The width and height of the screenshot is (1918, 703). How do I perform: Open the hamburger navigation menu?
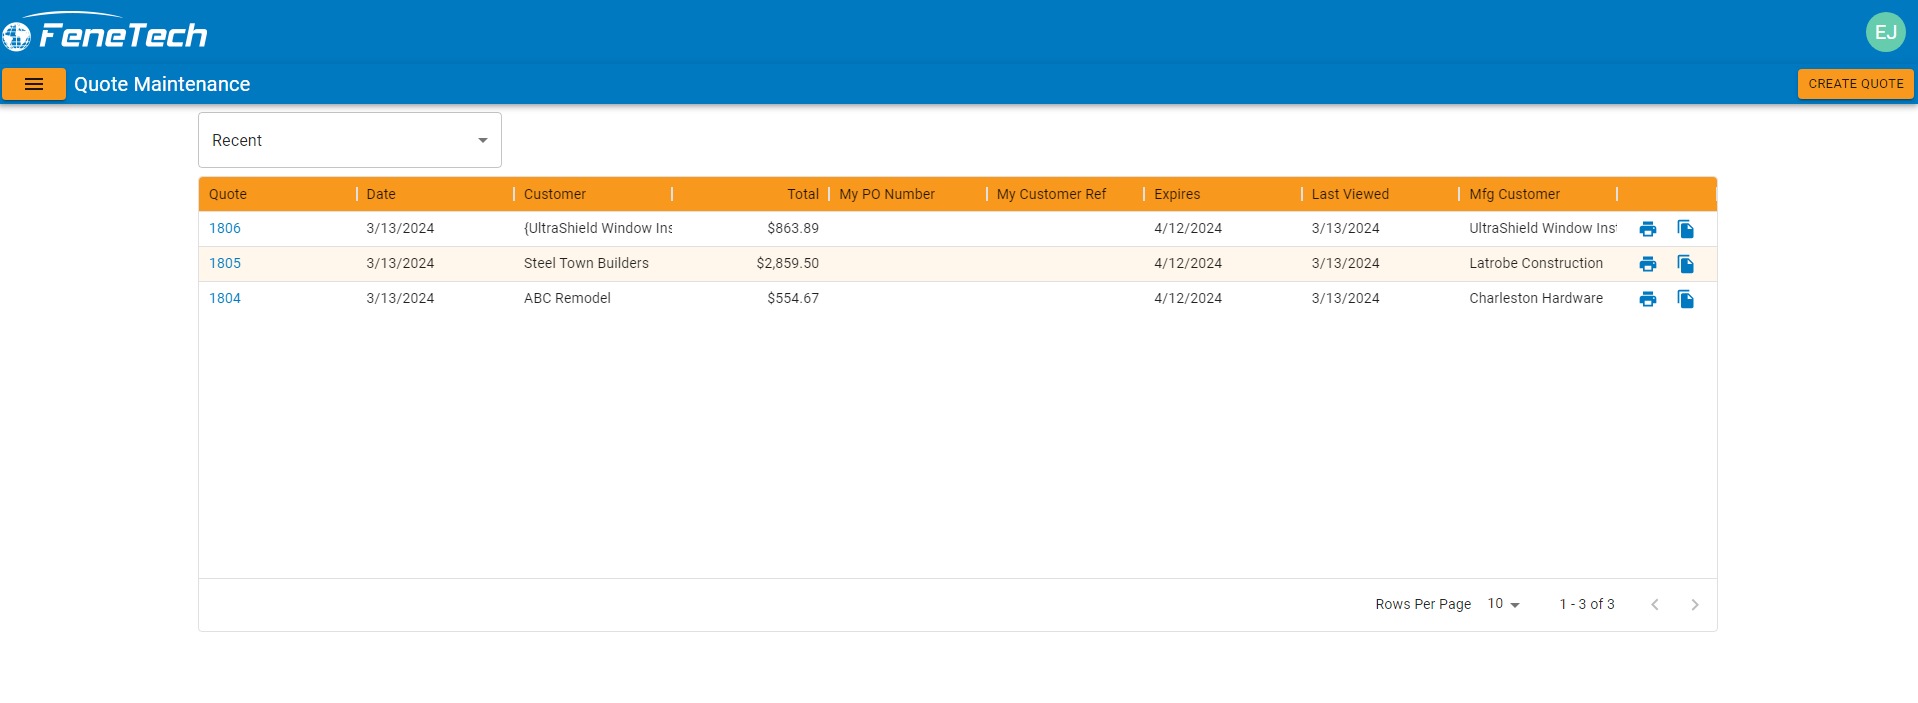tap(34, 84)
